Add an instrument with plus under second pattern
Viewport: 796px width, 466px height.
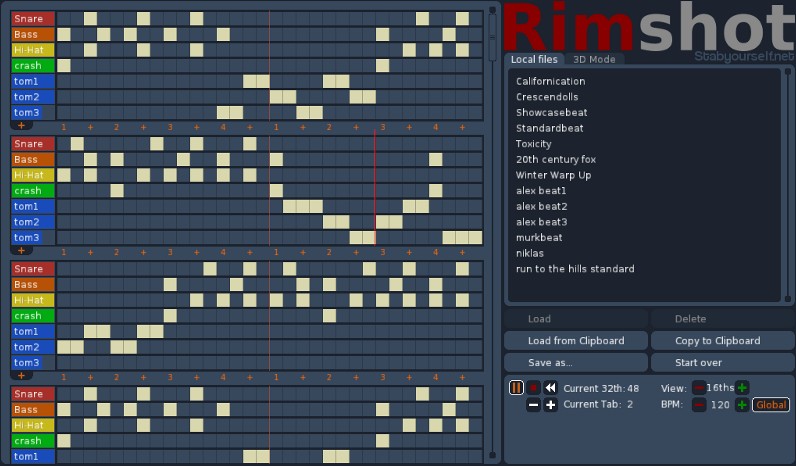coord(21,250)
